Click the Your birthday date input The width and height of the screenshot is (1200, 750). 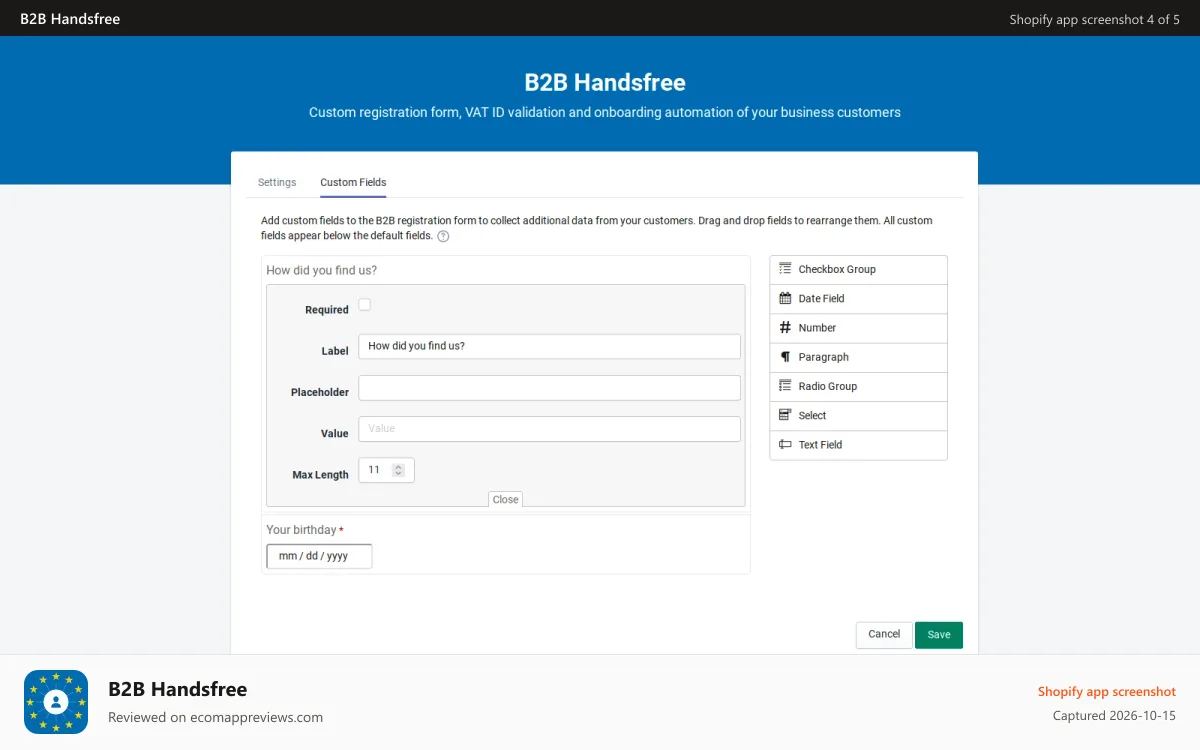319,556
